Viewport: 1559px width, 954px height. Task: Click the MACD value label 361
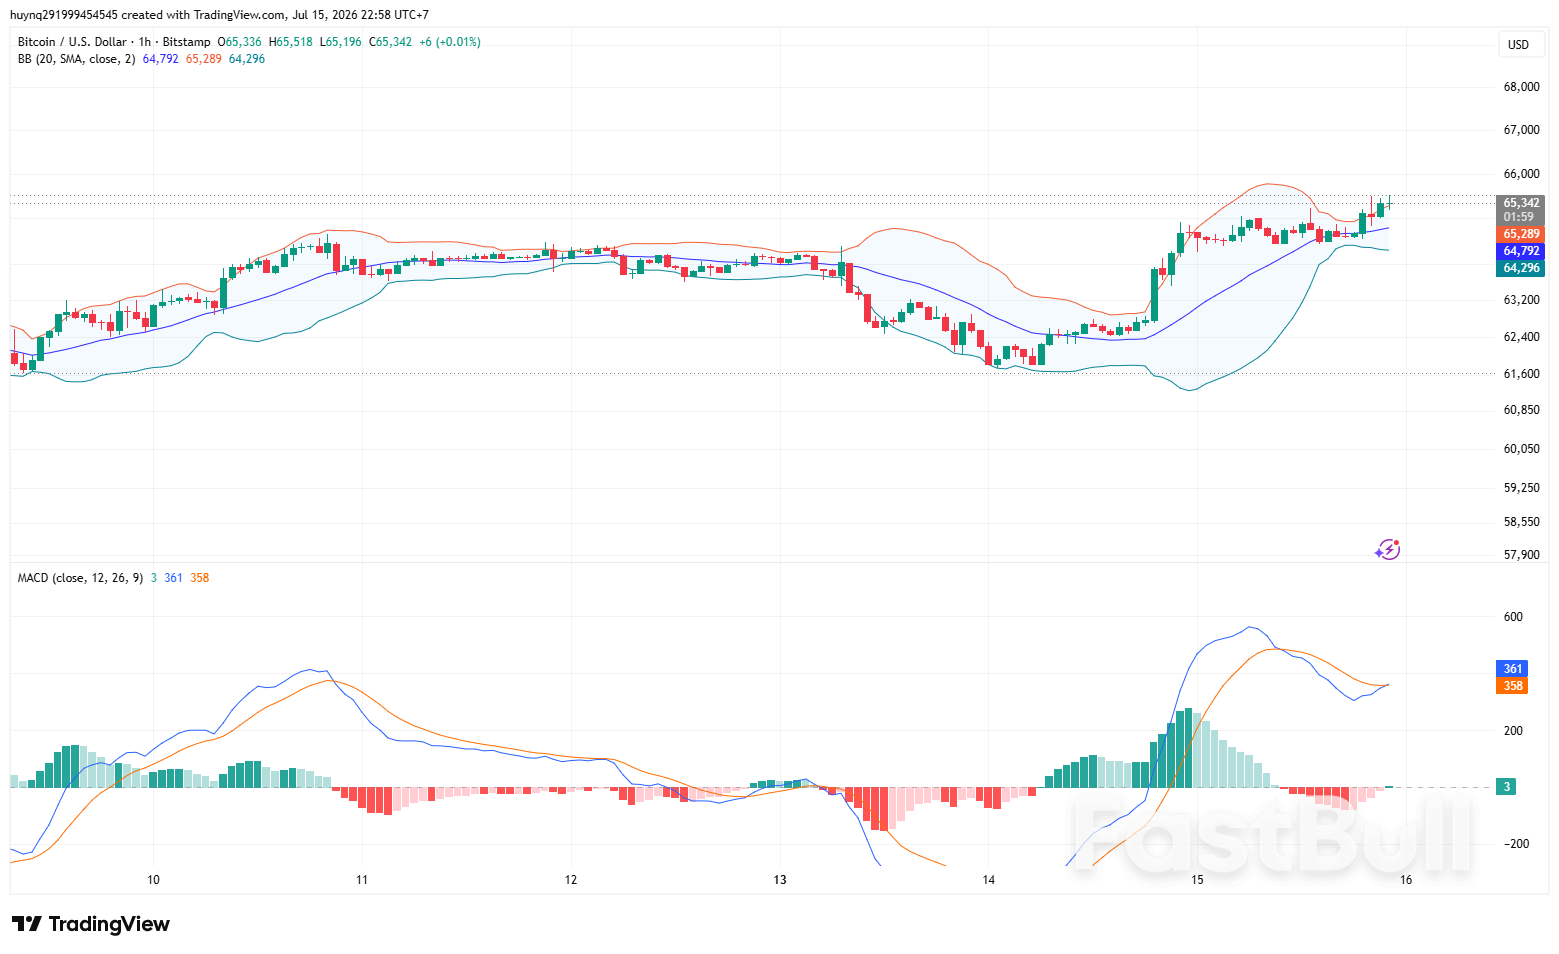1512,669
